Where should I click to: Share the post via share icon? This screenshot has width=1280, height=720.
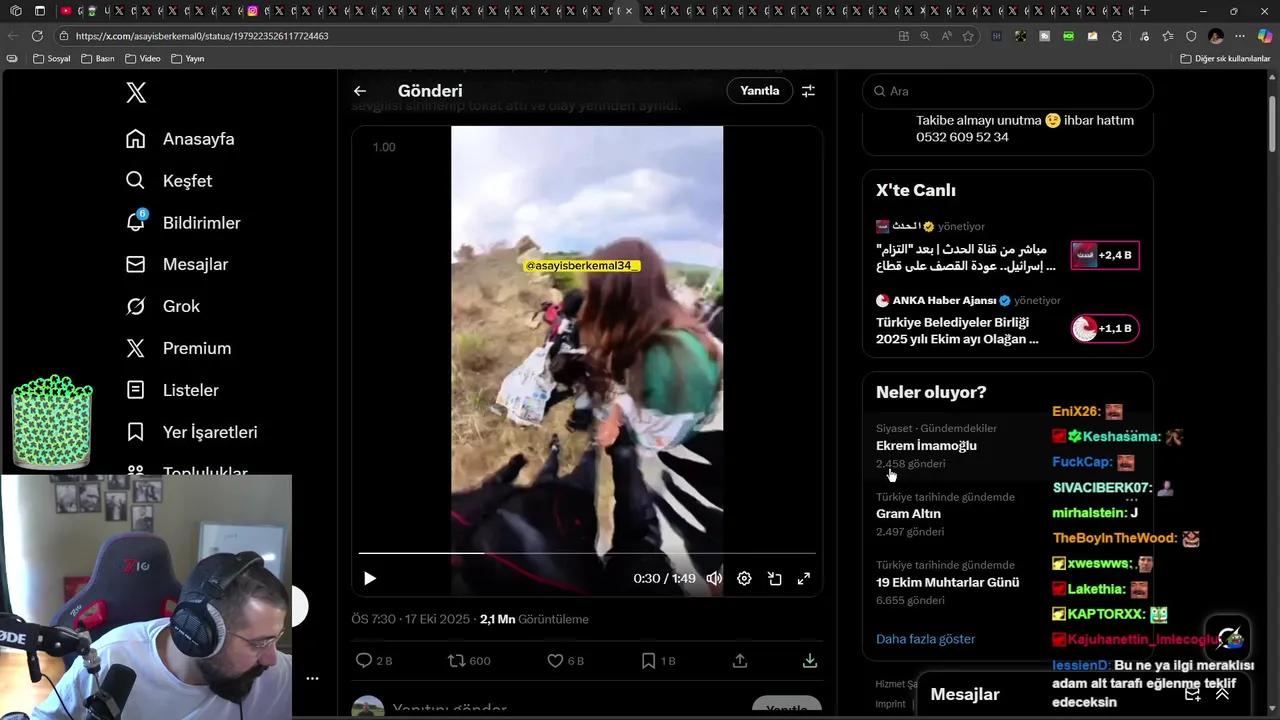point(740,661)
